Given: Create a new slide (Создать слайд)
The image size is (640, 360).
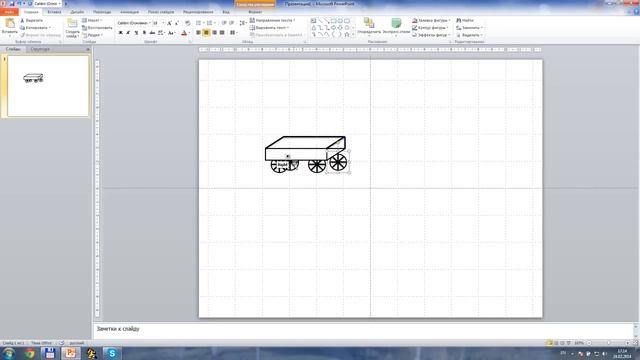Looking at the screenshot, I should [72, 29].
